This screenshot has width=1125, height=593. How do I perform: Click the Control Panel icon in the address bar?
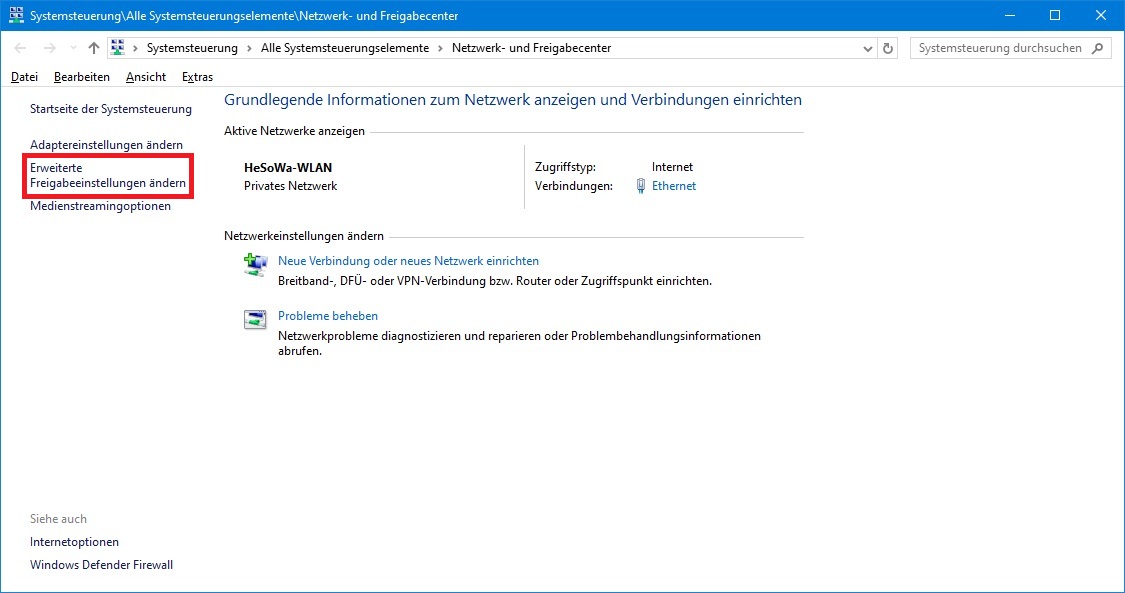pos(118,48)
